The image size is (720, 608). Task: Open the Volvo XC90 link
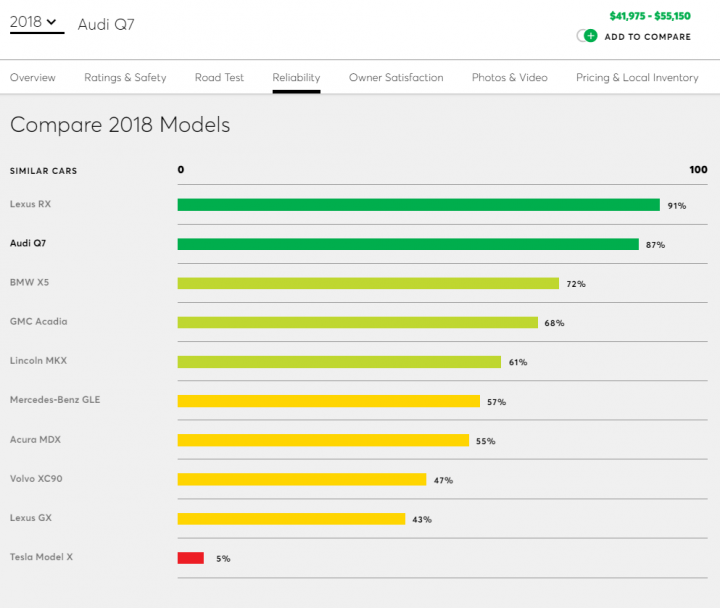pyautogui.click(x=36, y=479)
